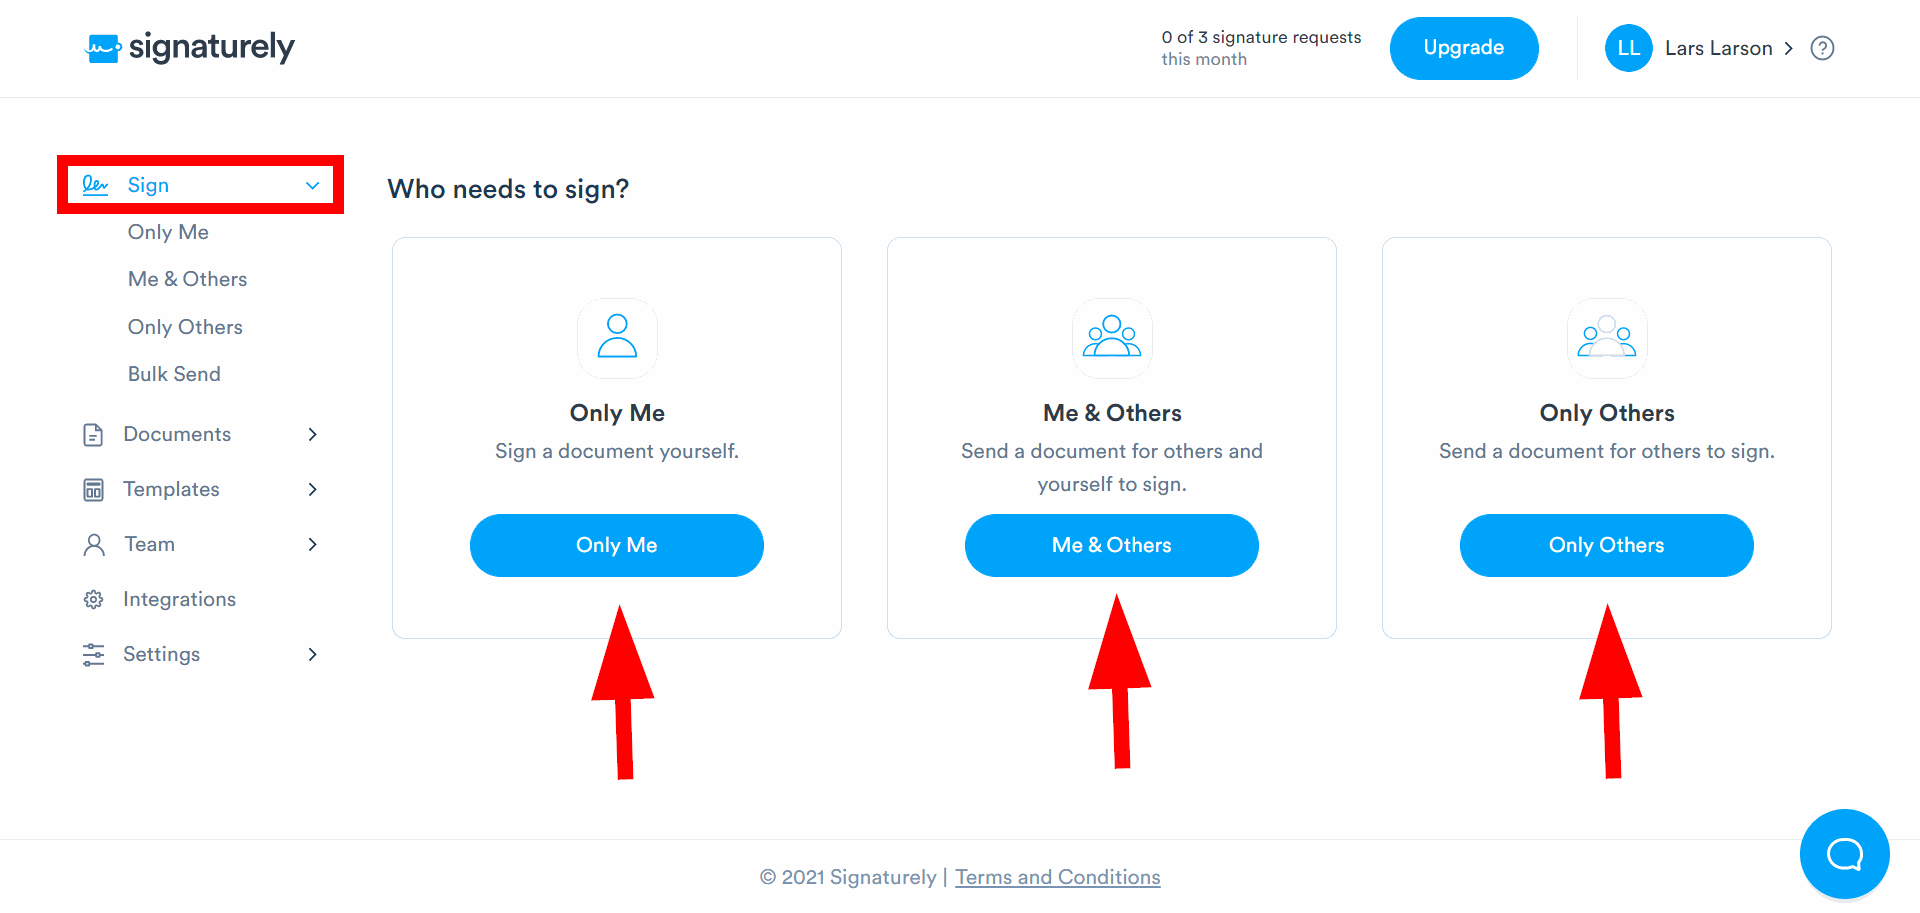
Task: Click the Settings sliders icon
Action: (x=93, y=654)
